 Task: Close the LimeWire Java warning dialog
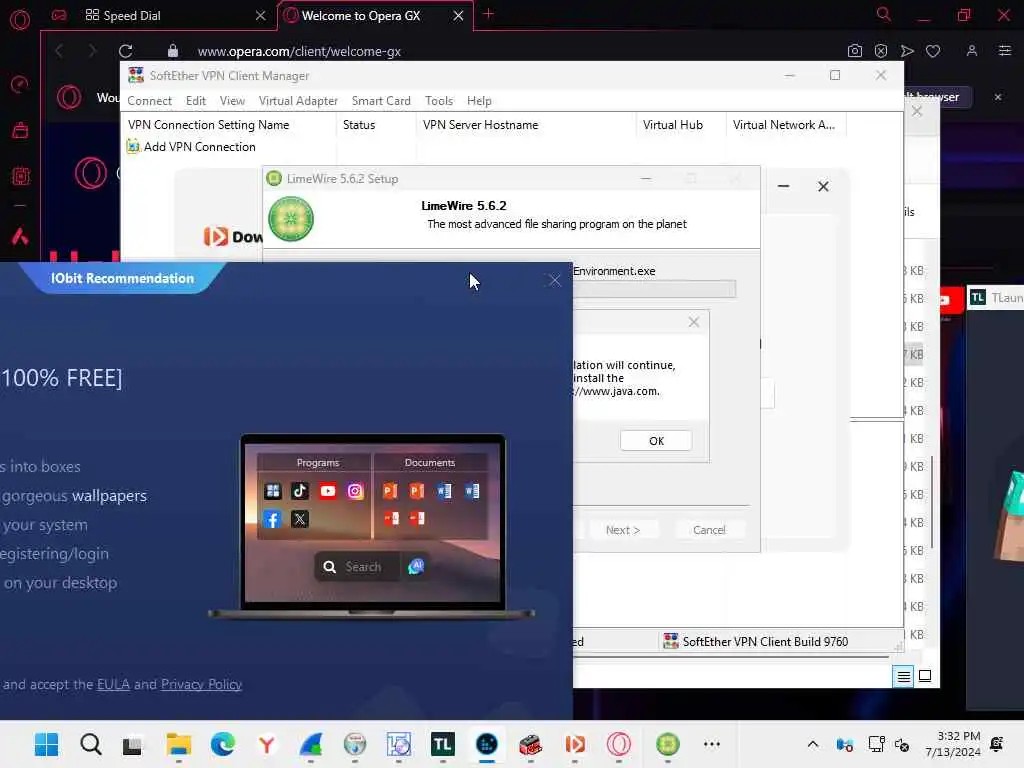(694, 322)
